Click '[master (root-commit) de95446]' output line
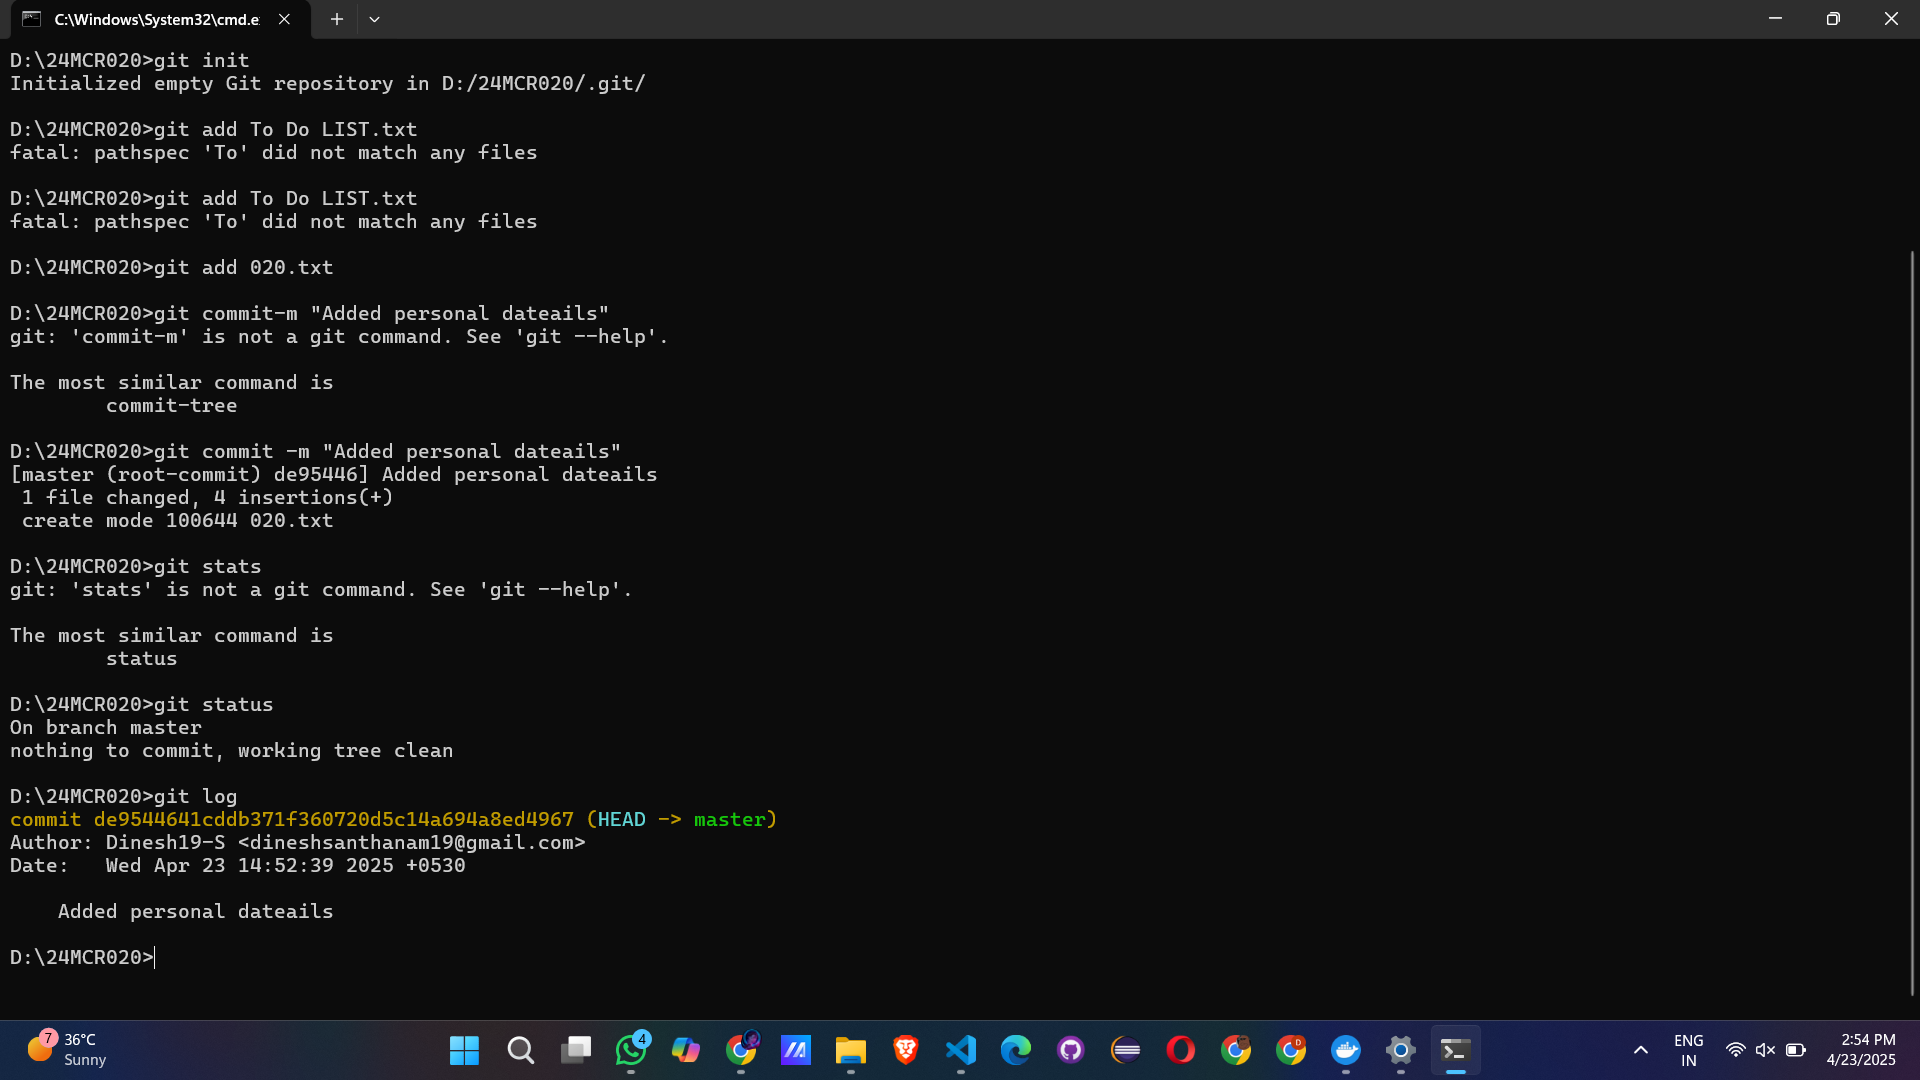Image resolution: width=1920 pixels, height=1080 pixels. (334, 474)
